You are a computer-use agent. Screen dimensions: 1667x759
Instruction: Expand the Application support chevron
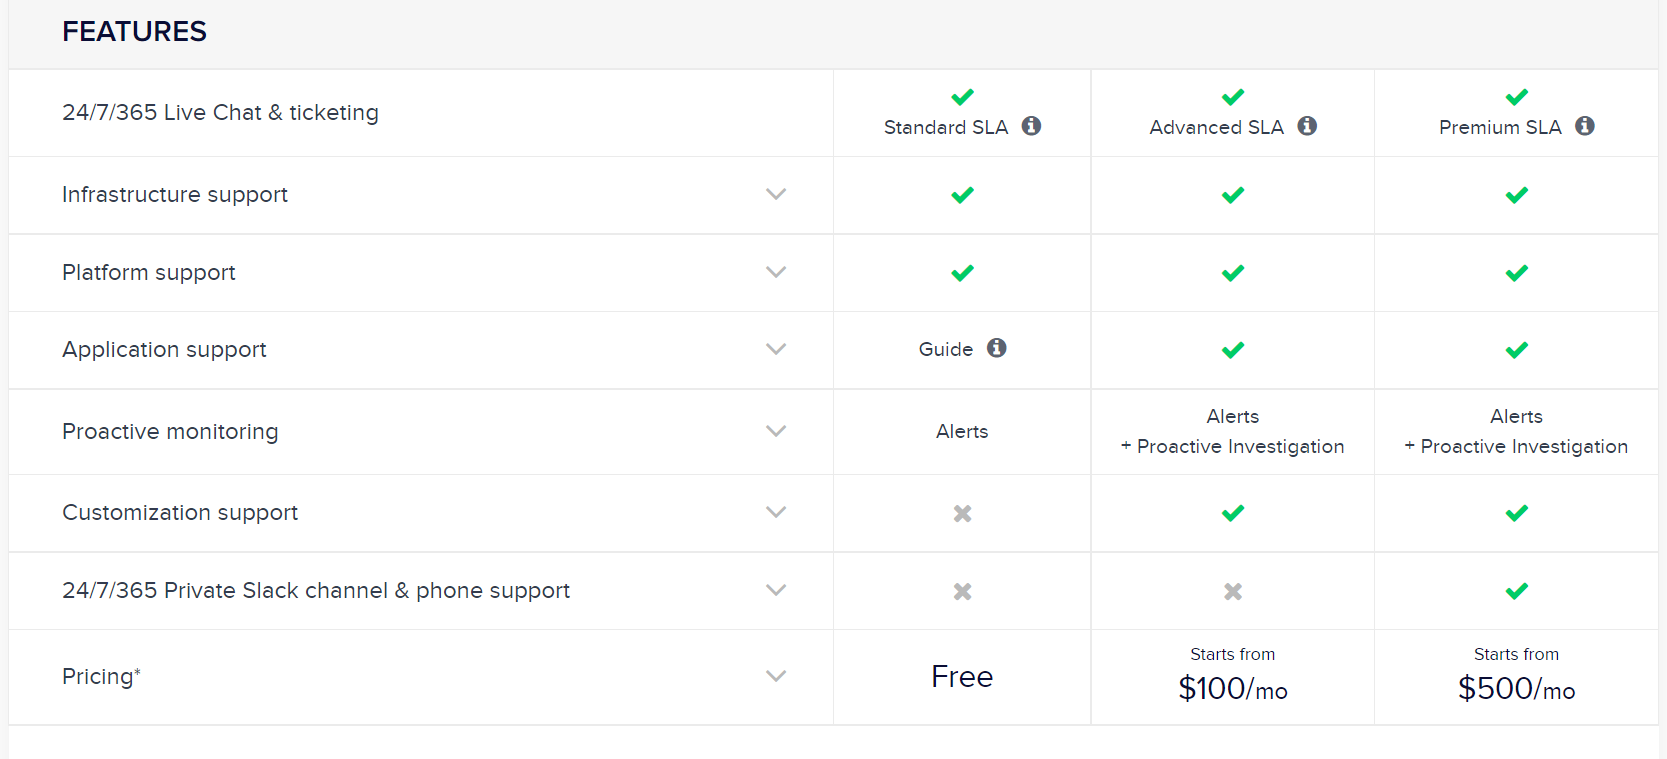coord(776,349)
